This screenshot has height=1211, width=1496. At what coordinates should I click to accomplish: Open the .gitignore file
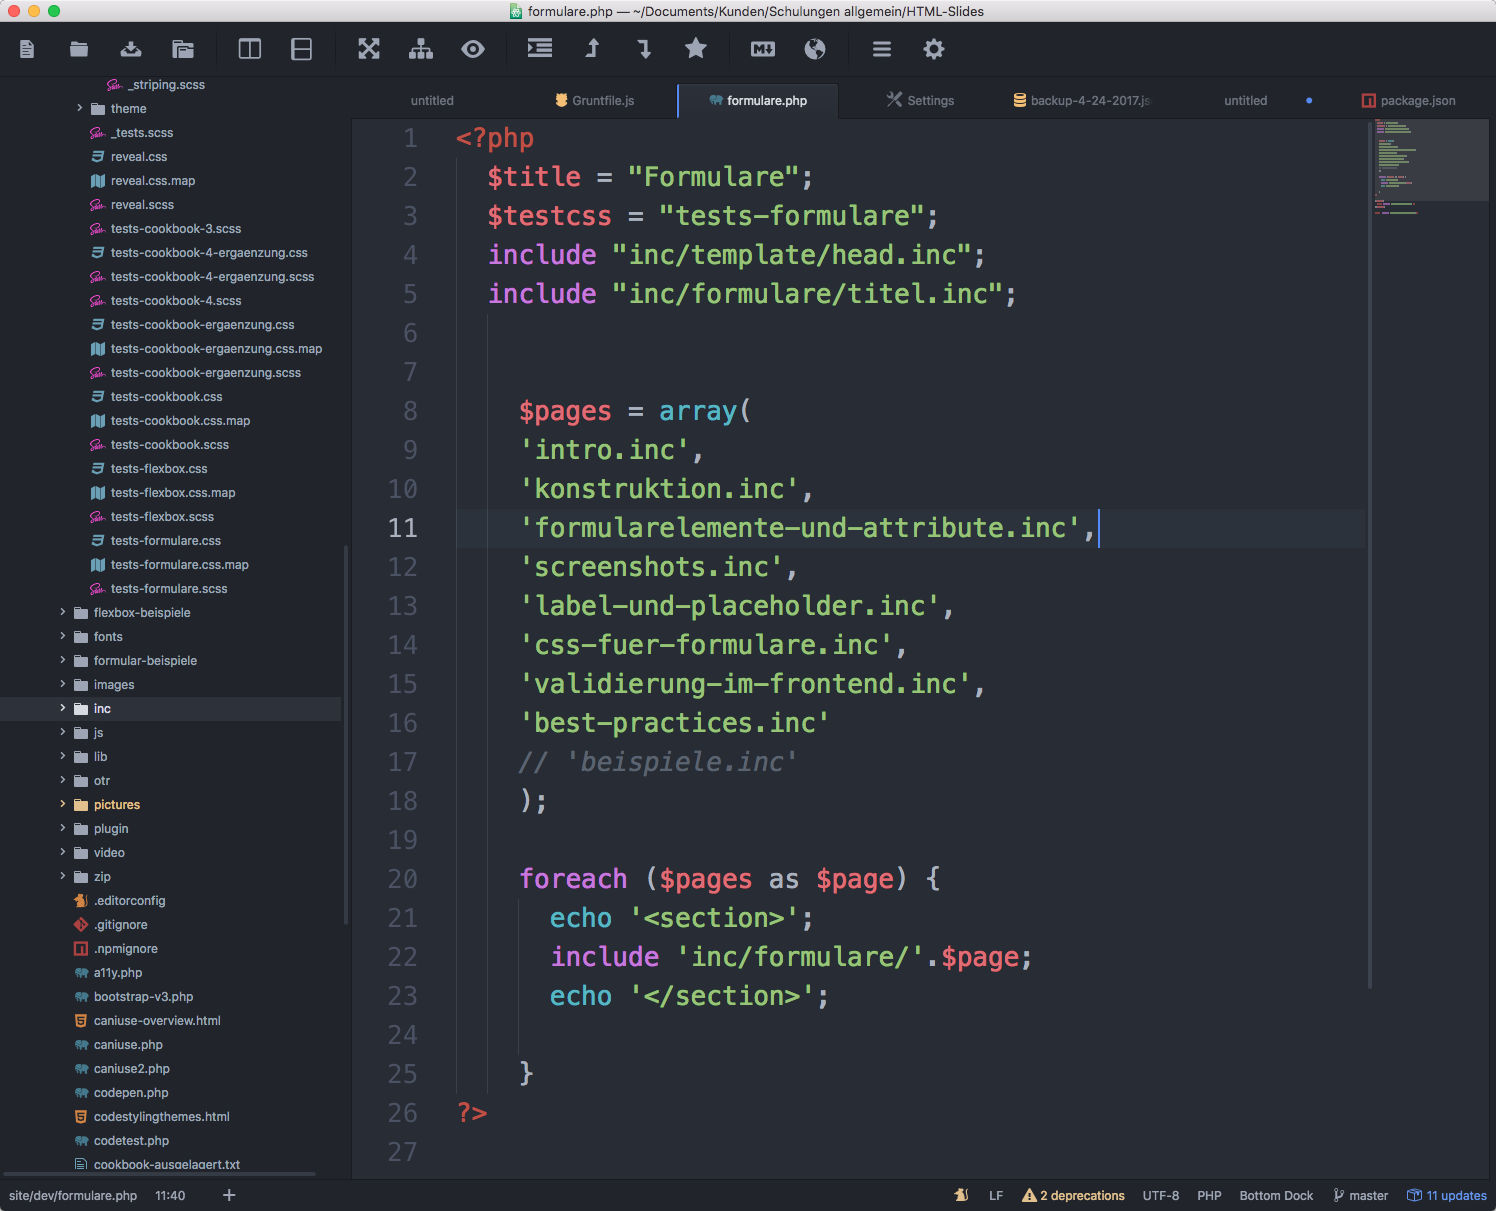120,925
